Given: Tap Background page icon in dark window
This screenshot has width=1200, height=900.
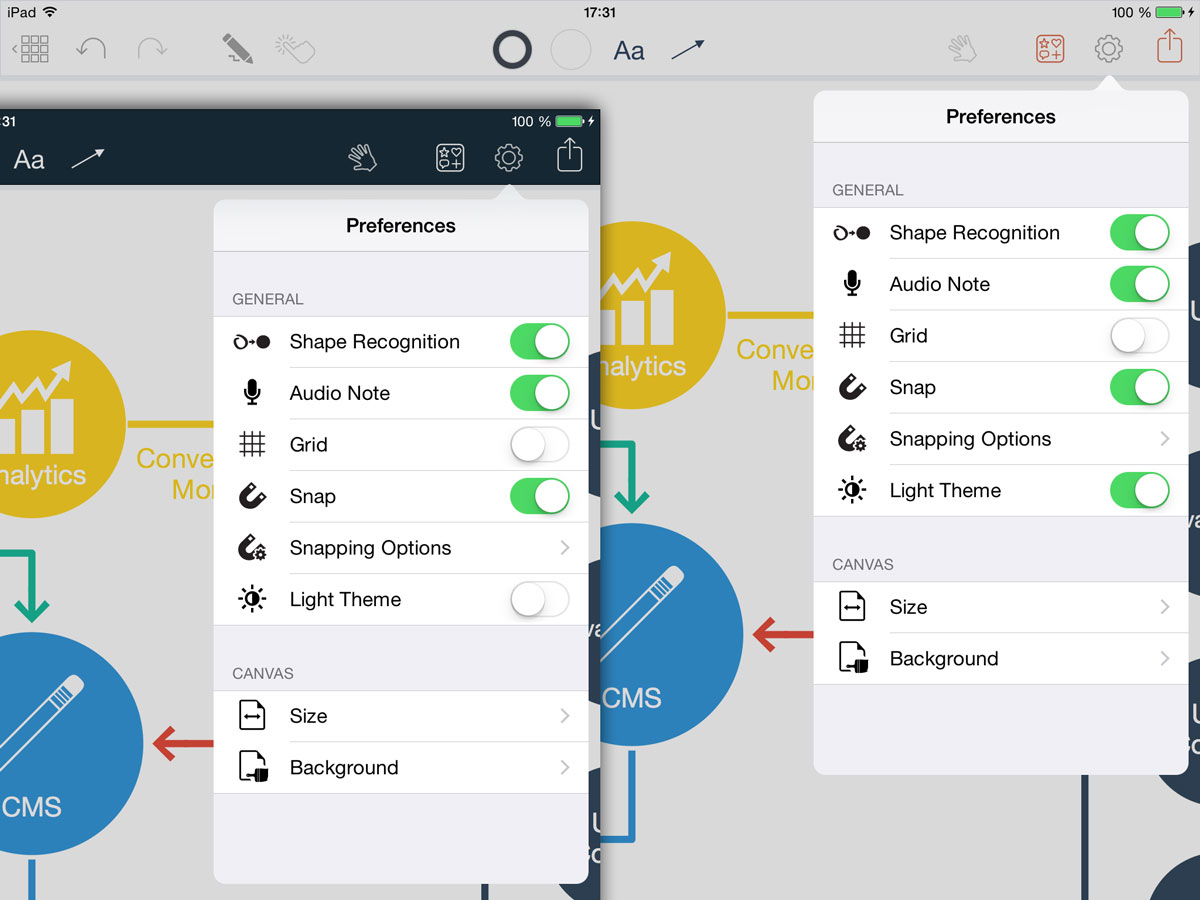Looking at the screenshot, I should 254,767.
